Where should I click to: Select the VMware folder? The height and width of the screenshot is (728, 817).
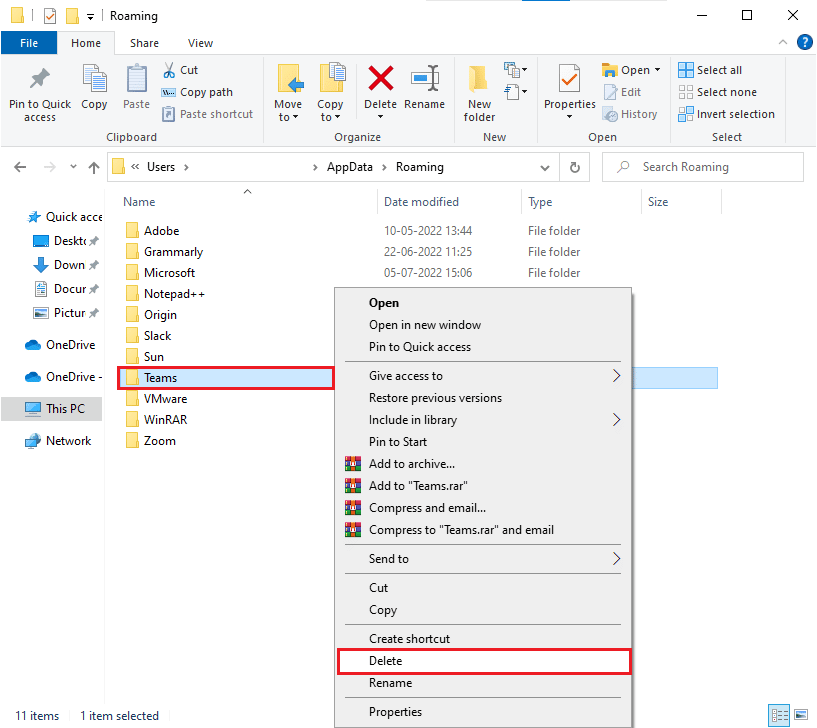[x=165, y=399]
